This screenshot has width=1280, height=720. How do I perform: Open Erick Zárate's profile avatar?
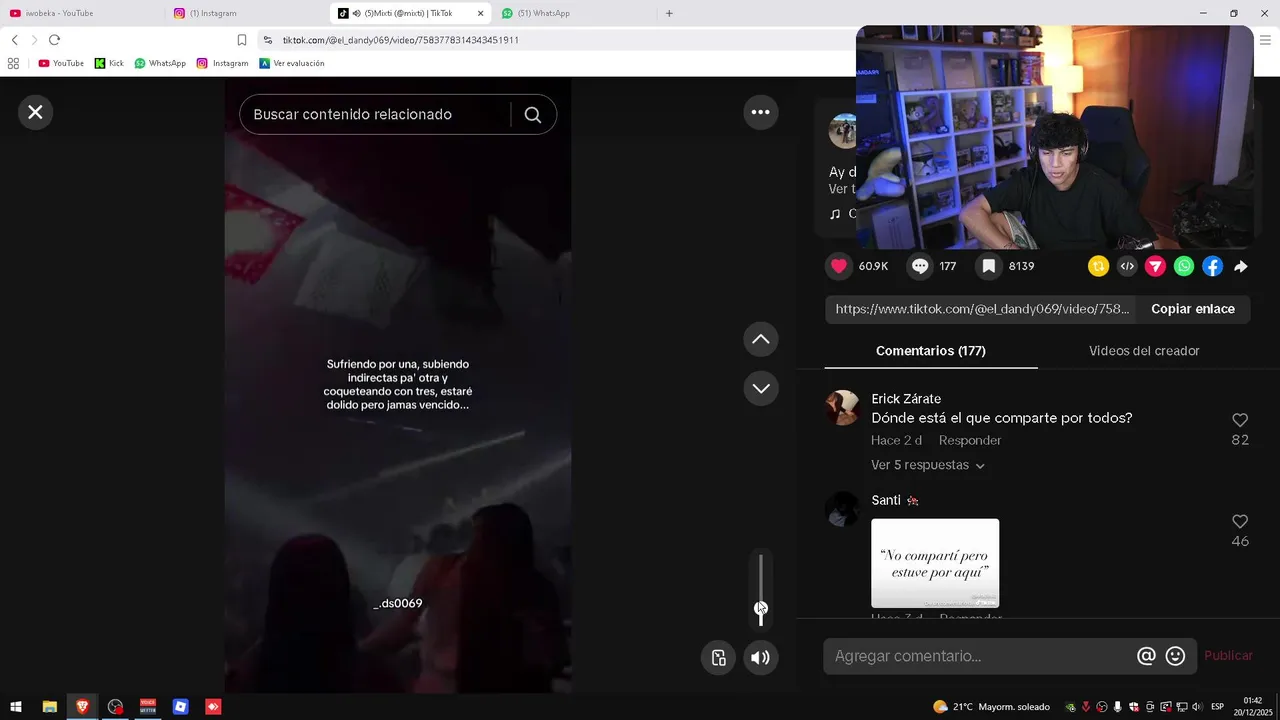click(x=842, y=408)
